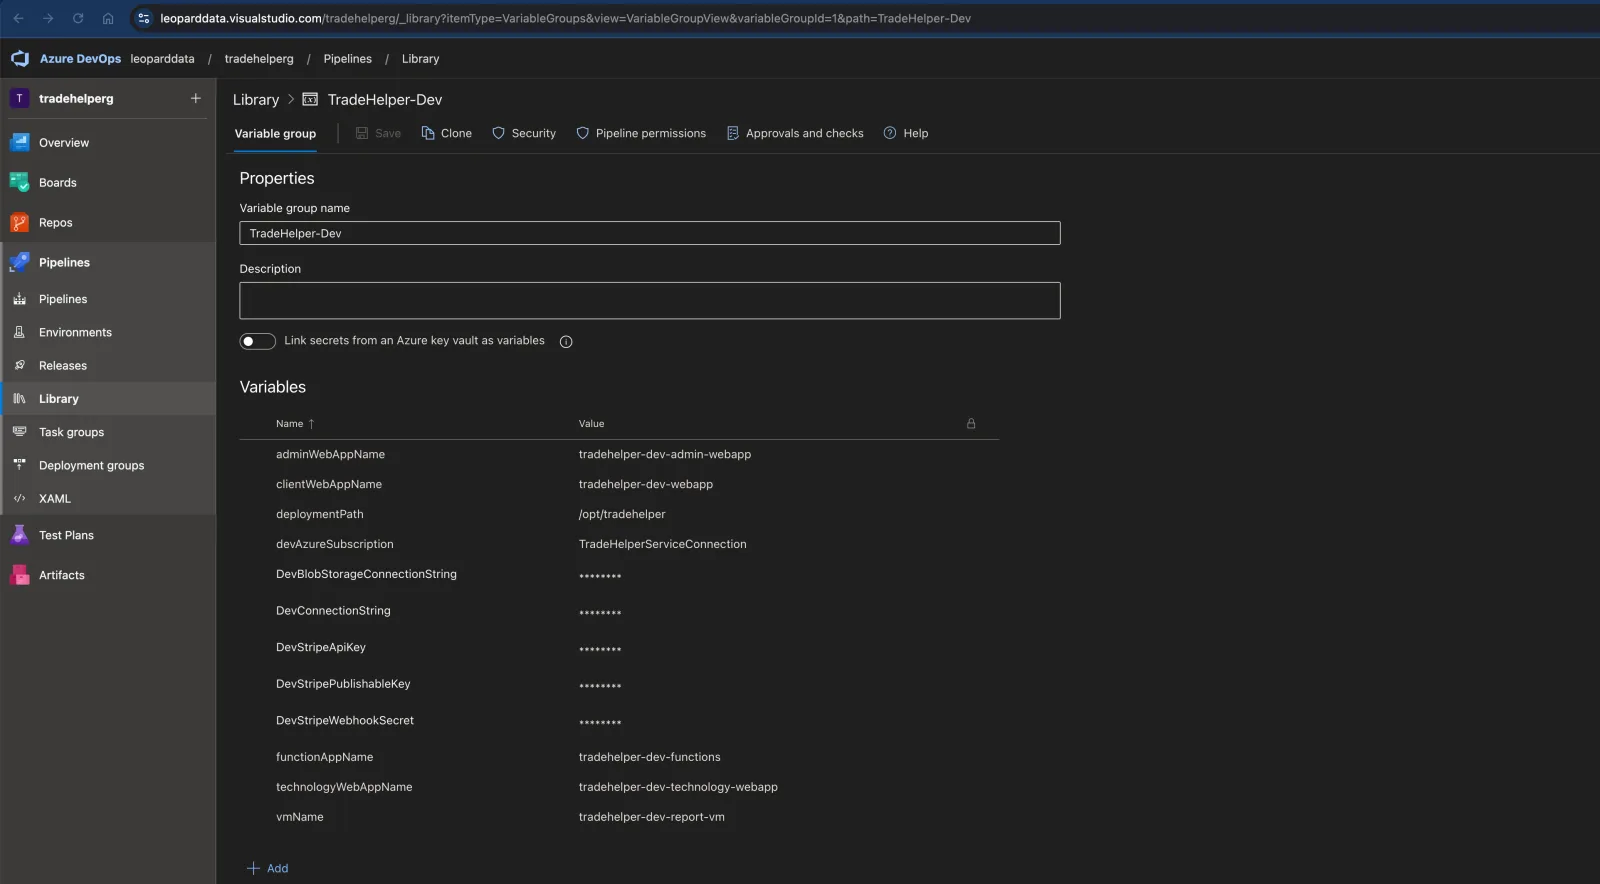
Task: Go to Library breadcrumb in page header
Action: (x=256, y=100)
